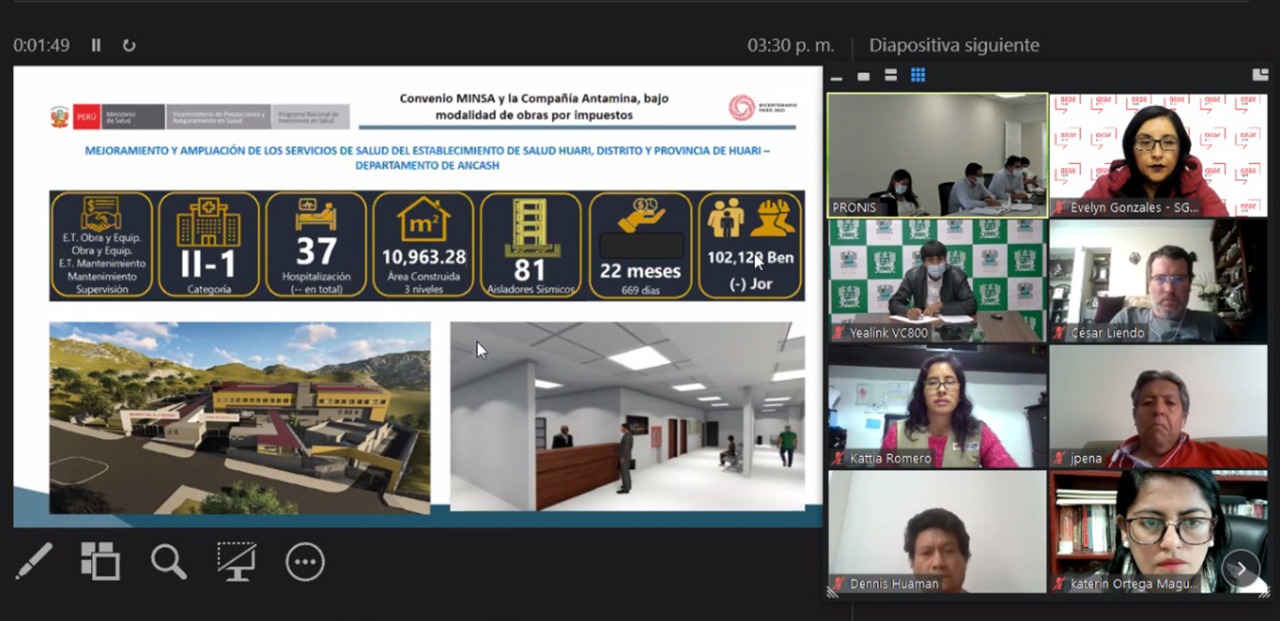This screenshot has width=1280, height=621.
Task: Click the '81 Aisladores Sísmicos' card
Action: [530, 245]
